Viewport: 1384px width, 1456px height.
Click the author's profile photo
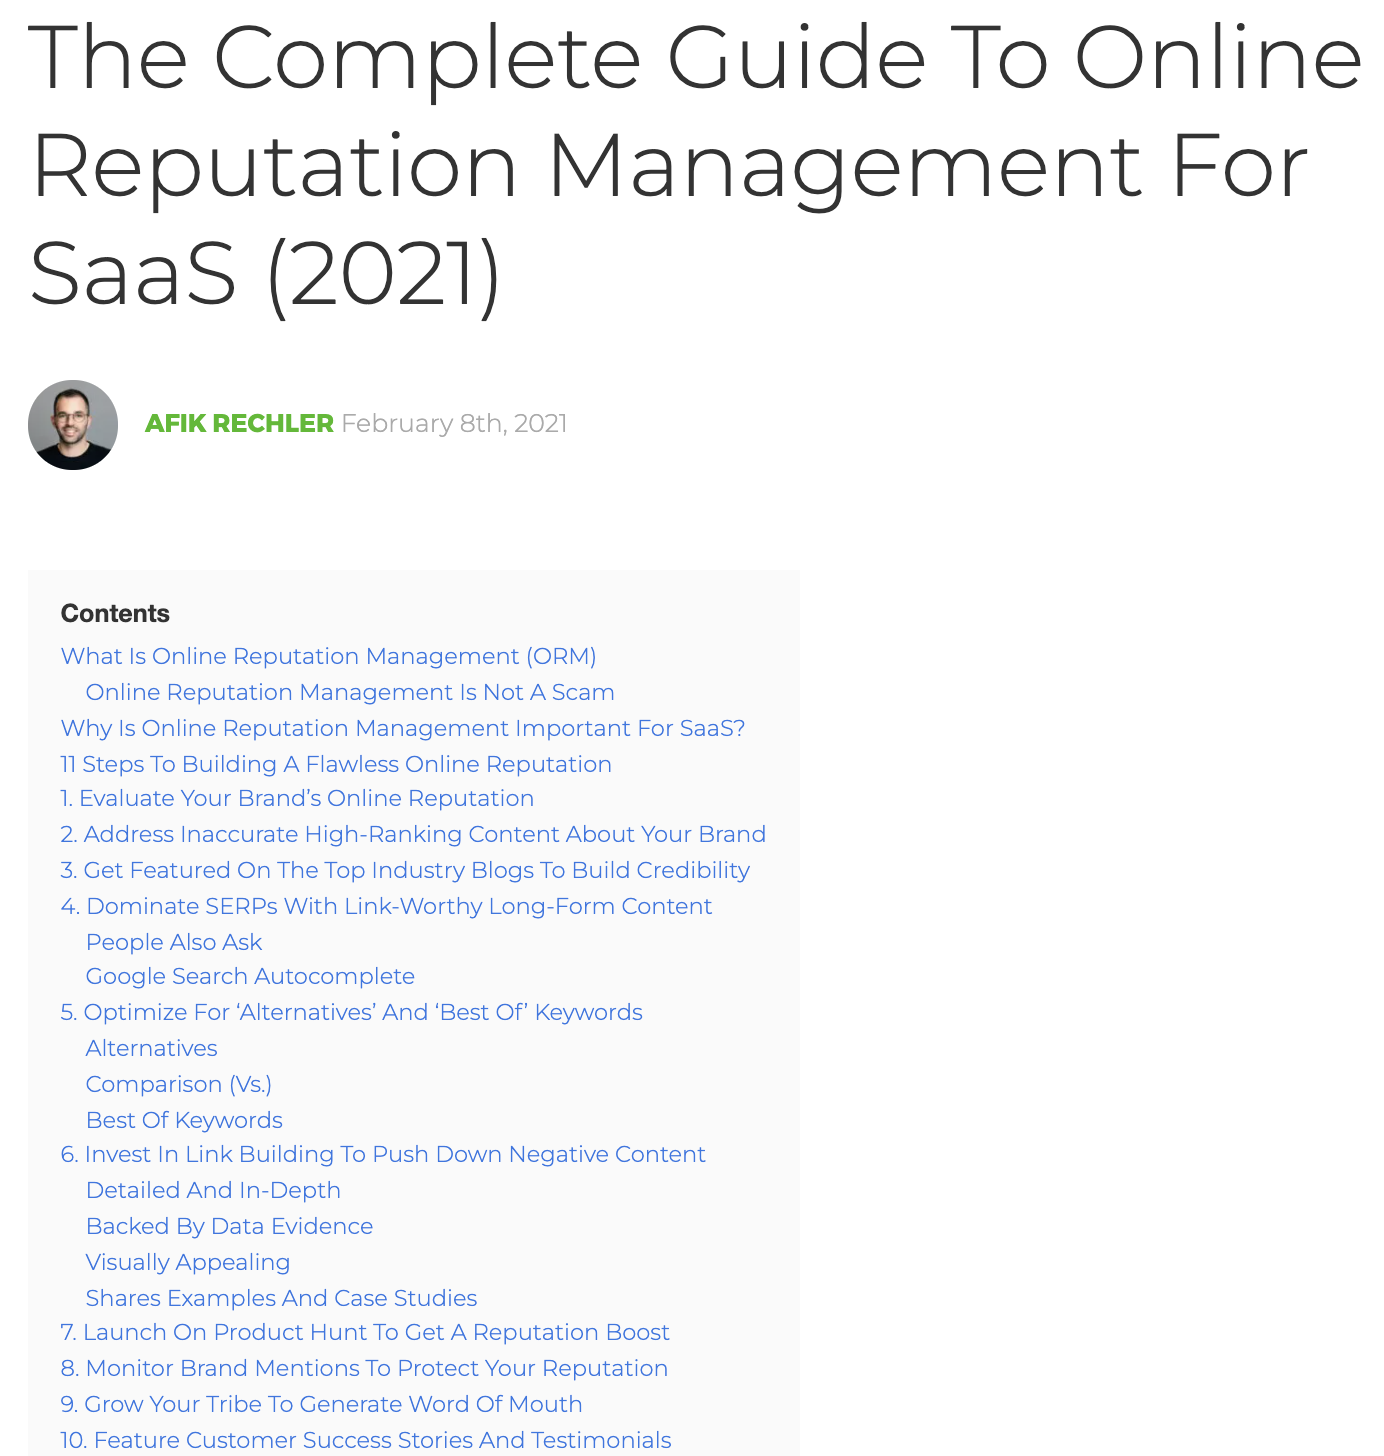pos(73,425)
